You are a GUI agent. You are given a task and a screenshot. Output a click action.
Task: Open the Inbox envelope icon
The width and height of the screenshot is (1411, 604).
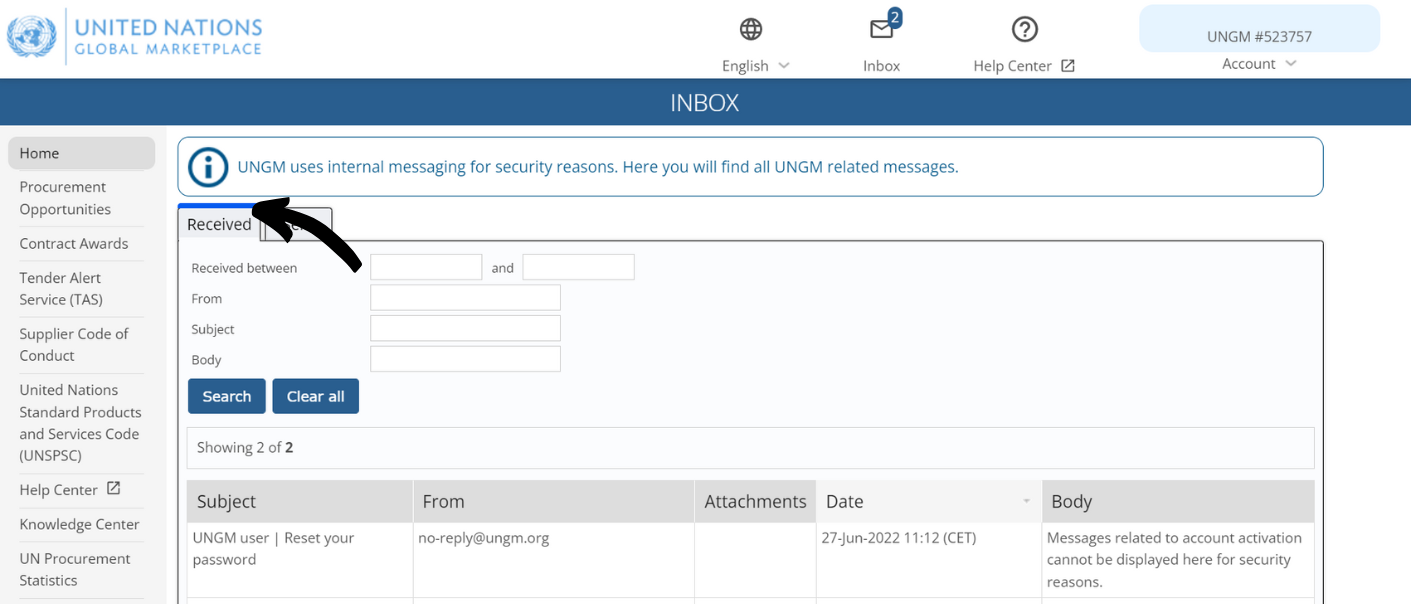pyautogui.click(x=881, y=30)
